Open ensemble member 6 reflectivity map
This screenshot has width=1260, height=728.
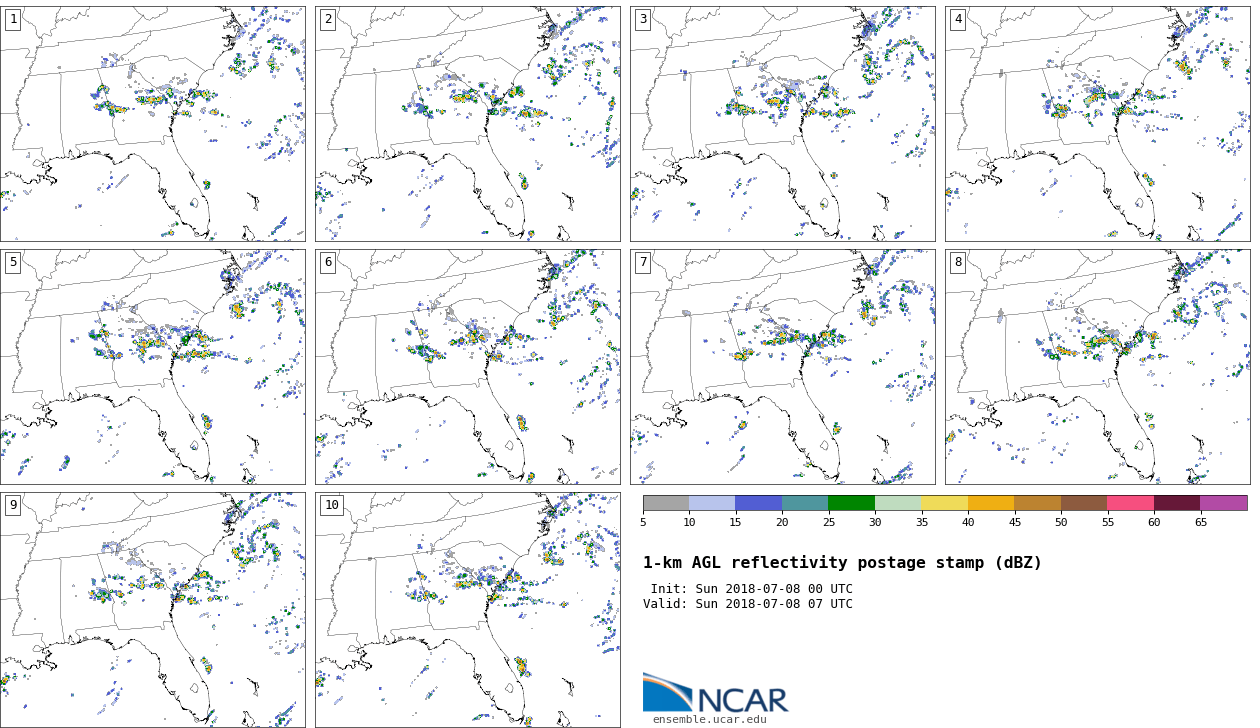tap(467, 367)
